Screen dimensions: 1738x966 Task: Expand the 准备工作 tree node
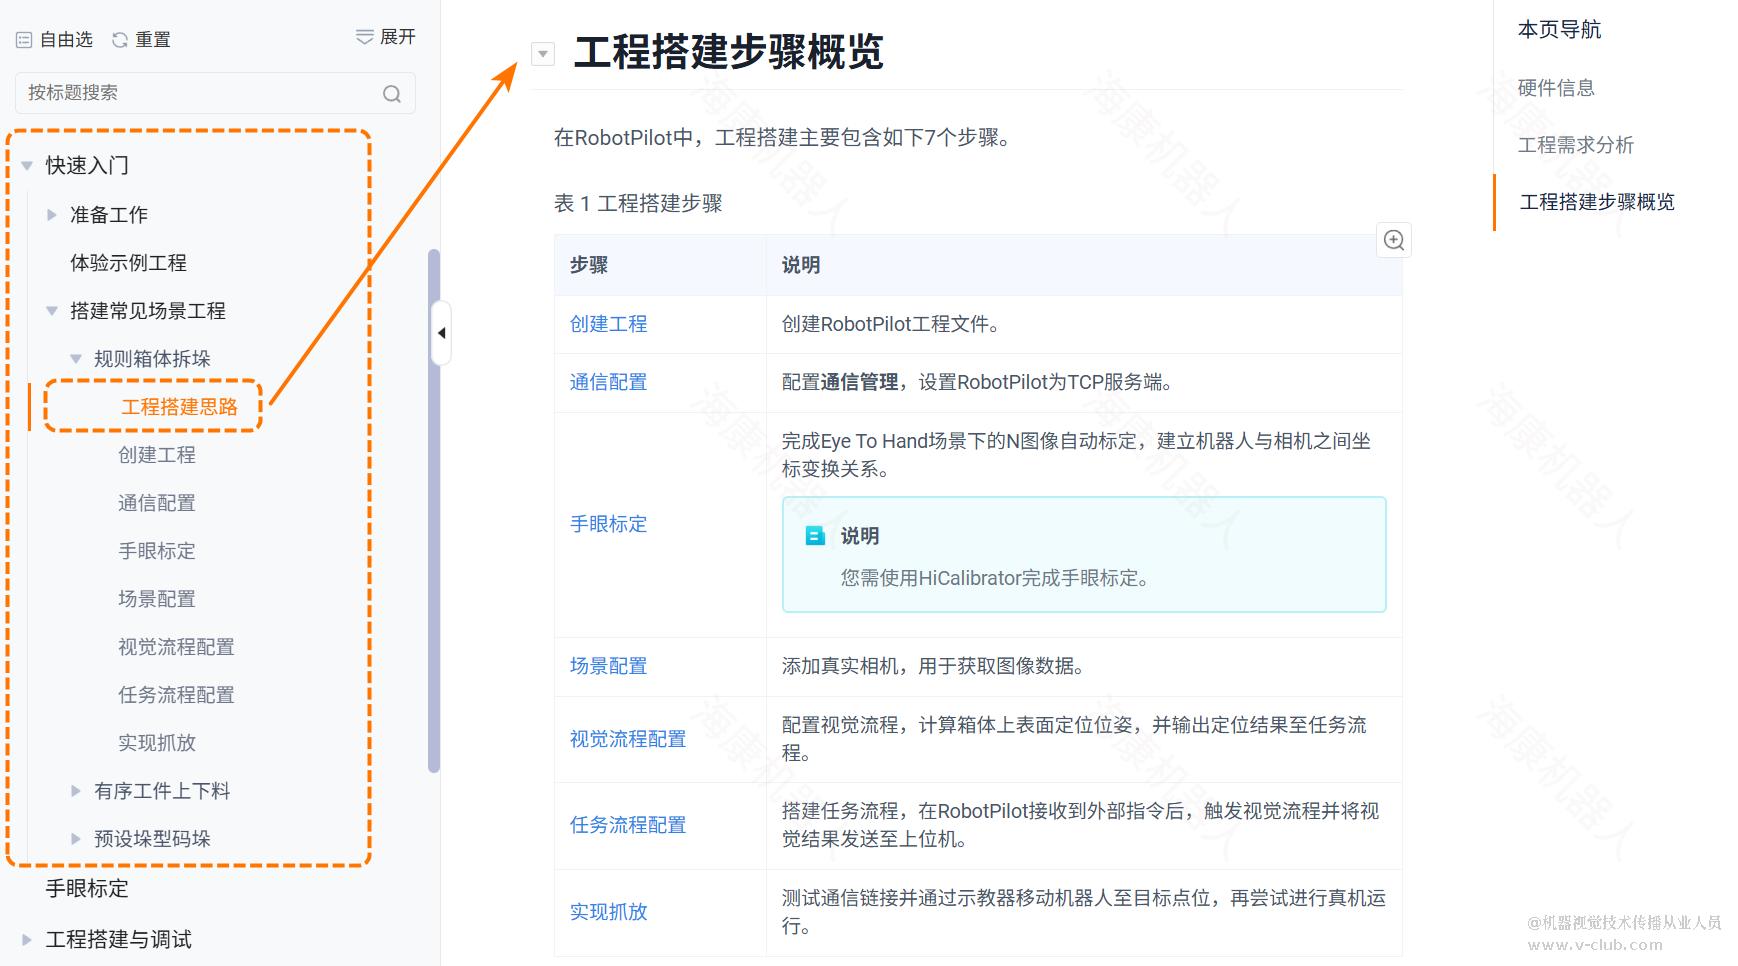51,214
